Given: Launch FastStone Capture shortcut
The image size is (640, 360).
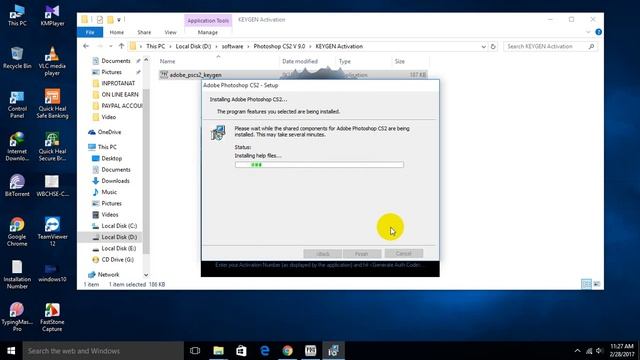Looking at the screenshot, I should click(x=52, y=317).
